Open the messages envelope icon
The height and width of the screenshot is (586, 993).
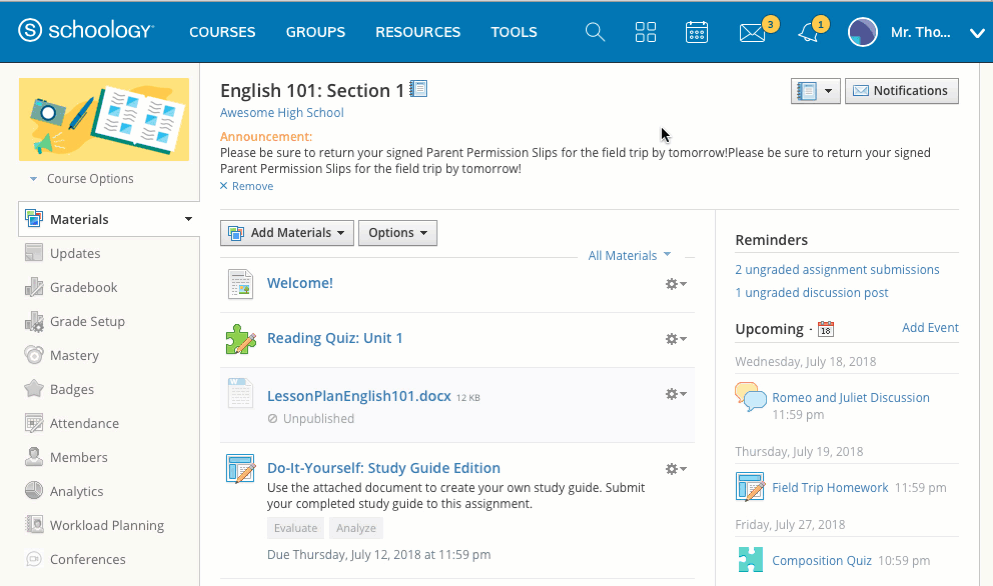pos(752,33)
